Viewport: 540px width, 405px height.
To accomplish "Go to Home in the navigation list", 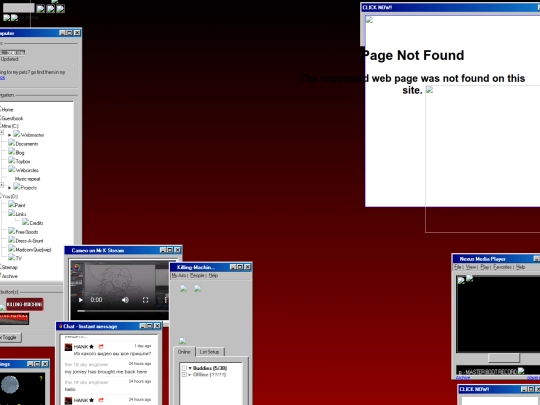I will pyautogui.click(x=7, y=110).
